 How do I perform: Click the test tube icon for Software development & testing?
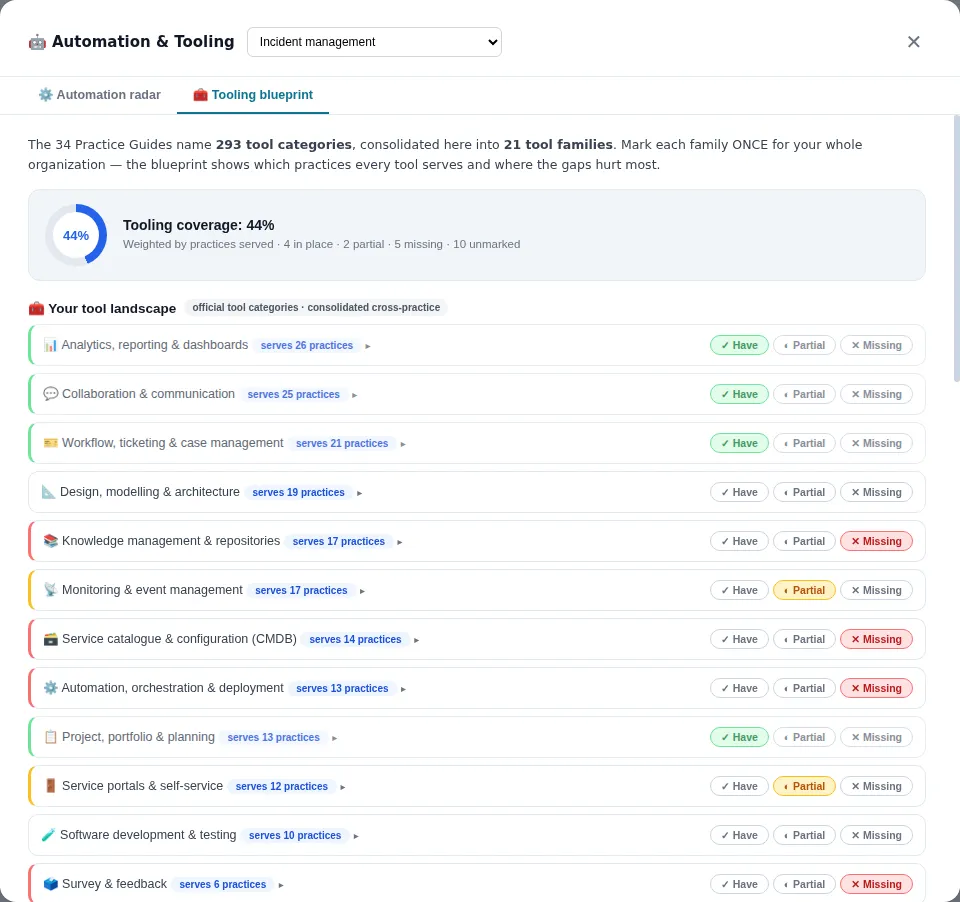(x=48, y=835)
